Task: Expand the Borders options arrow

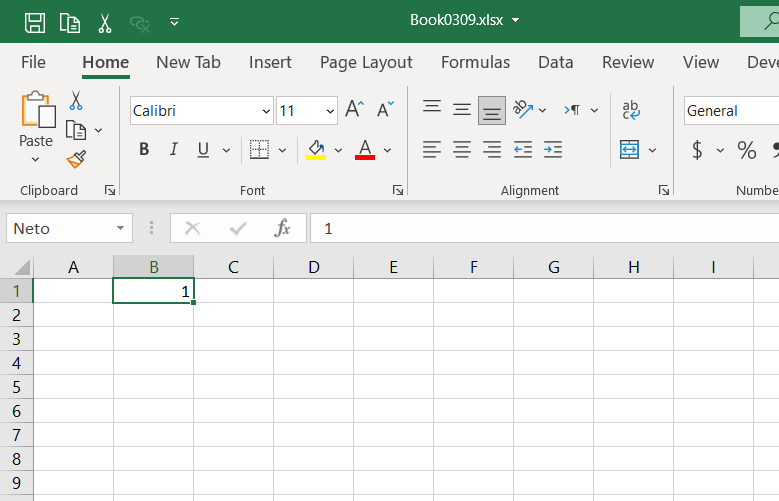Action: point(282,150)
